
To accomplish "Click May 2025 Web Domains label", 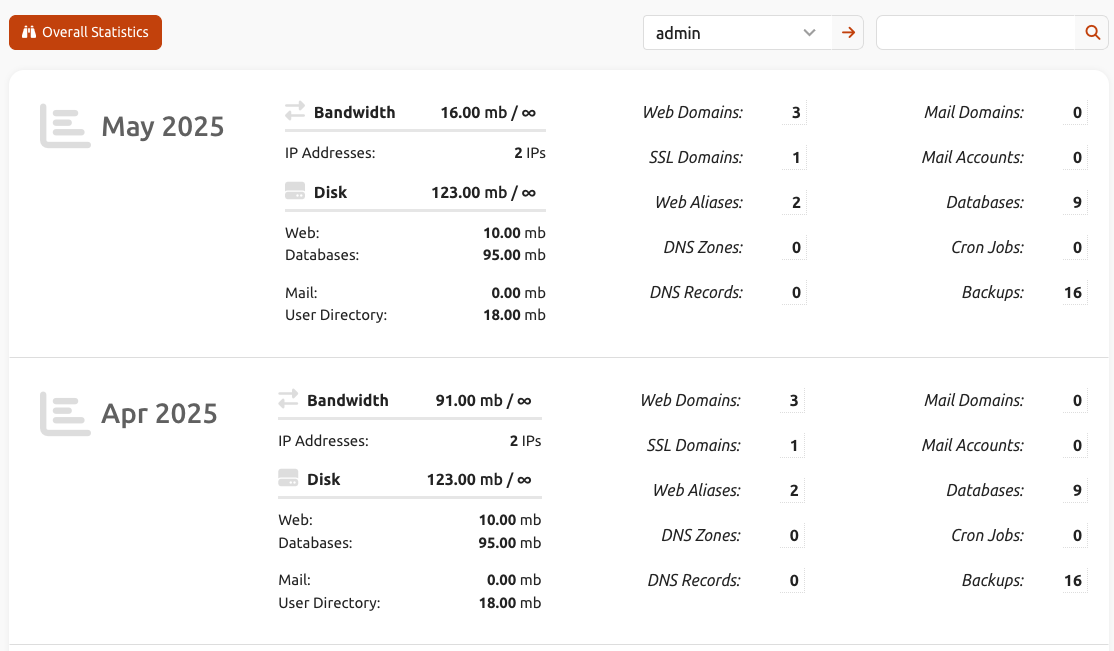I will (693, 112).
